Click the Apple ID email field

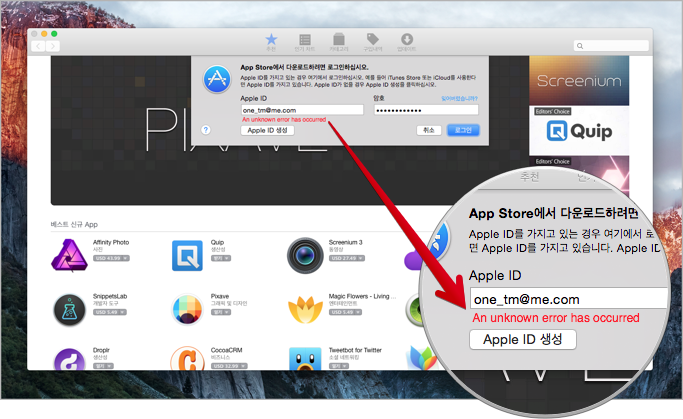(x=302, y=110)
